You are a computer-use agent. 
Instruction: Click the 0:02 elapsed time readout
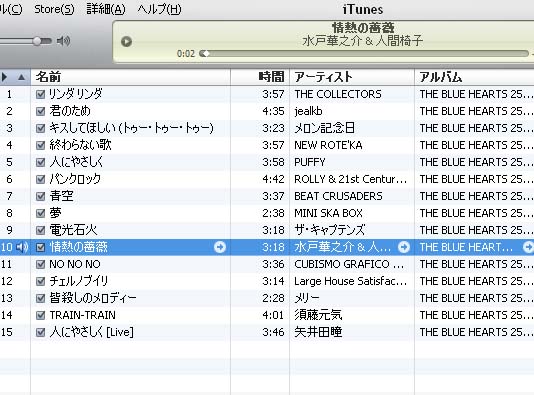(x=186, y=54)
